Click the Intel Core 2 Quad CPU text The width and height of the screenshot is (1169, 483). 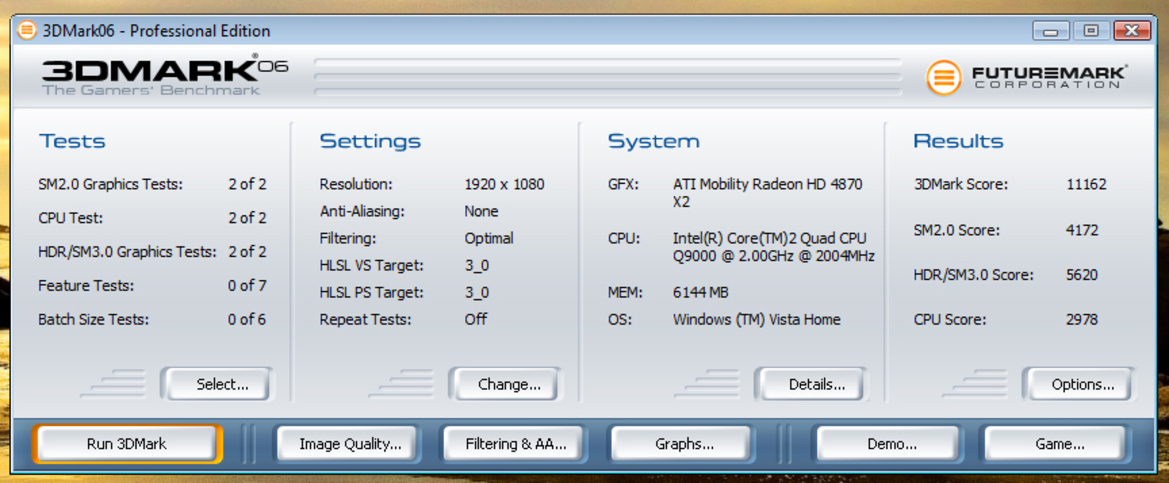tap(773, 247)
